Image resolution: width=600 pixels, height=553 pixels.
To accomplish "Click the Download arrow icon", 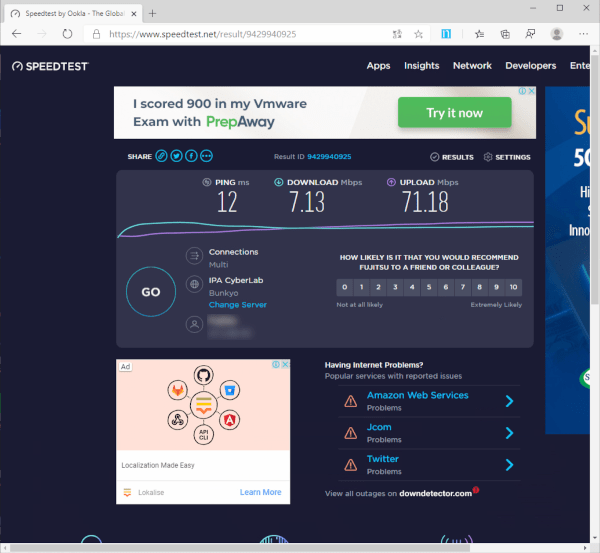I will (279, 182).
